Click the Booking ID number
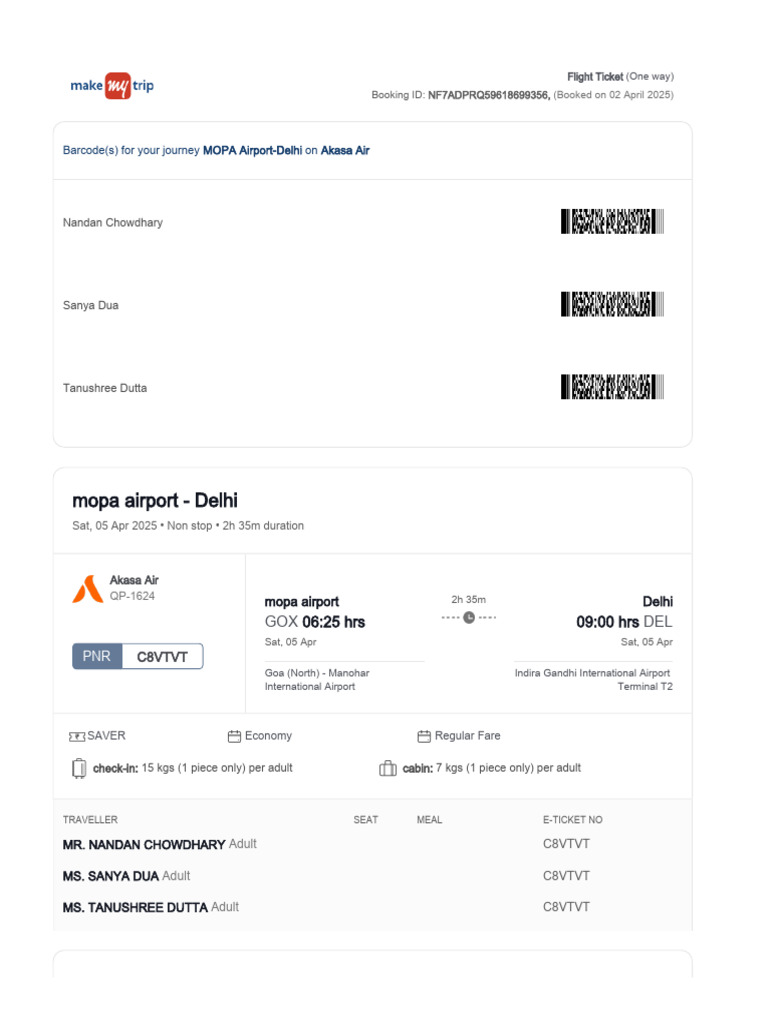Image resolution: width=768 pixels, height=1024 pixels. tap(488, 95)
